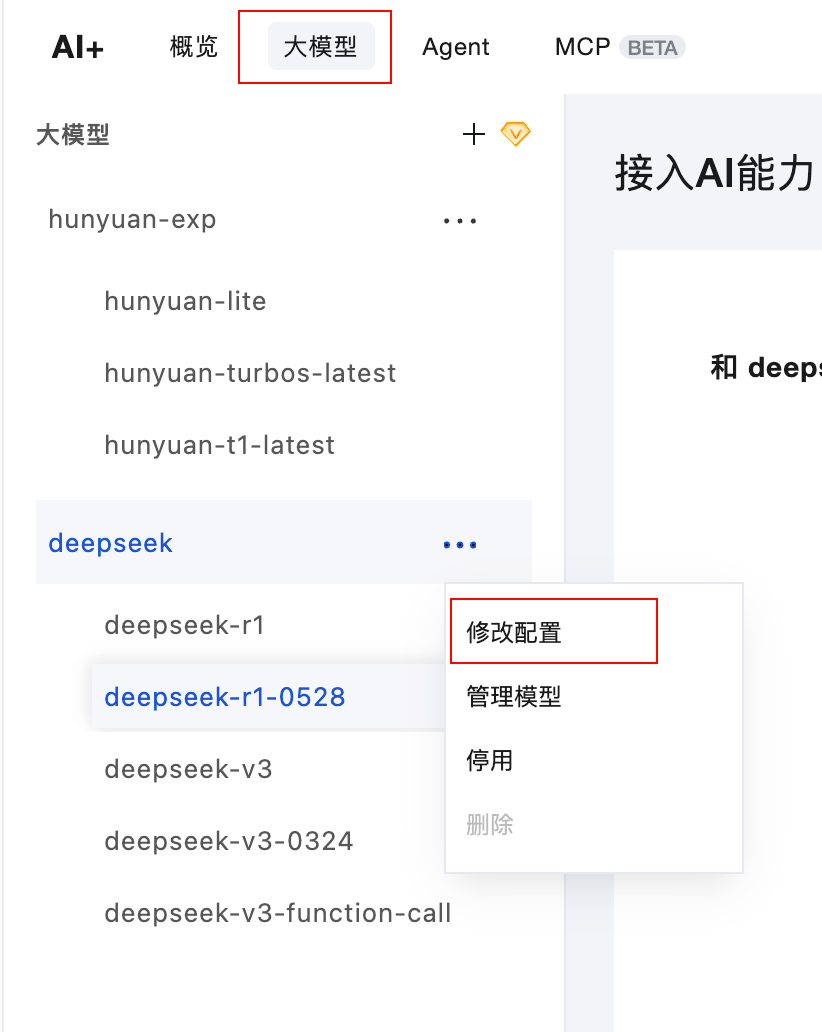Select the deepseek group
The width and height of the screenshot is (822, 1032).
(x=284, y=542)
